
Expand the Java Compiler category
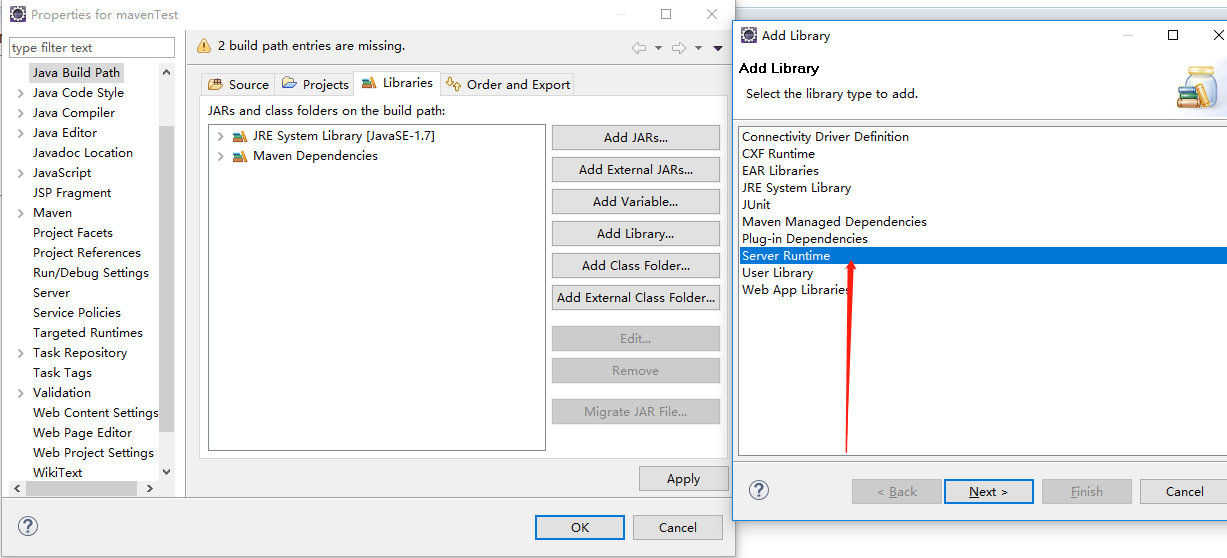click(x=20, y=113)
